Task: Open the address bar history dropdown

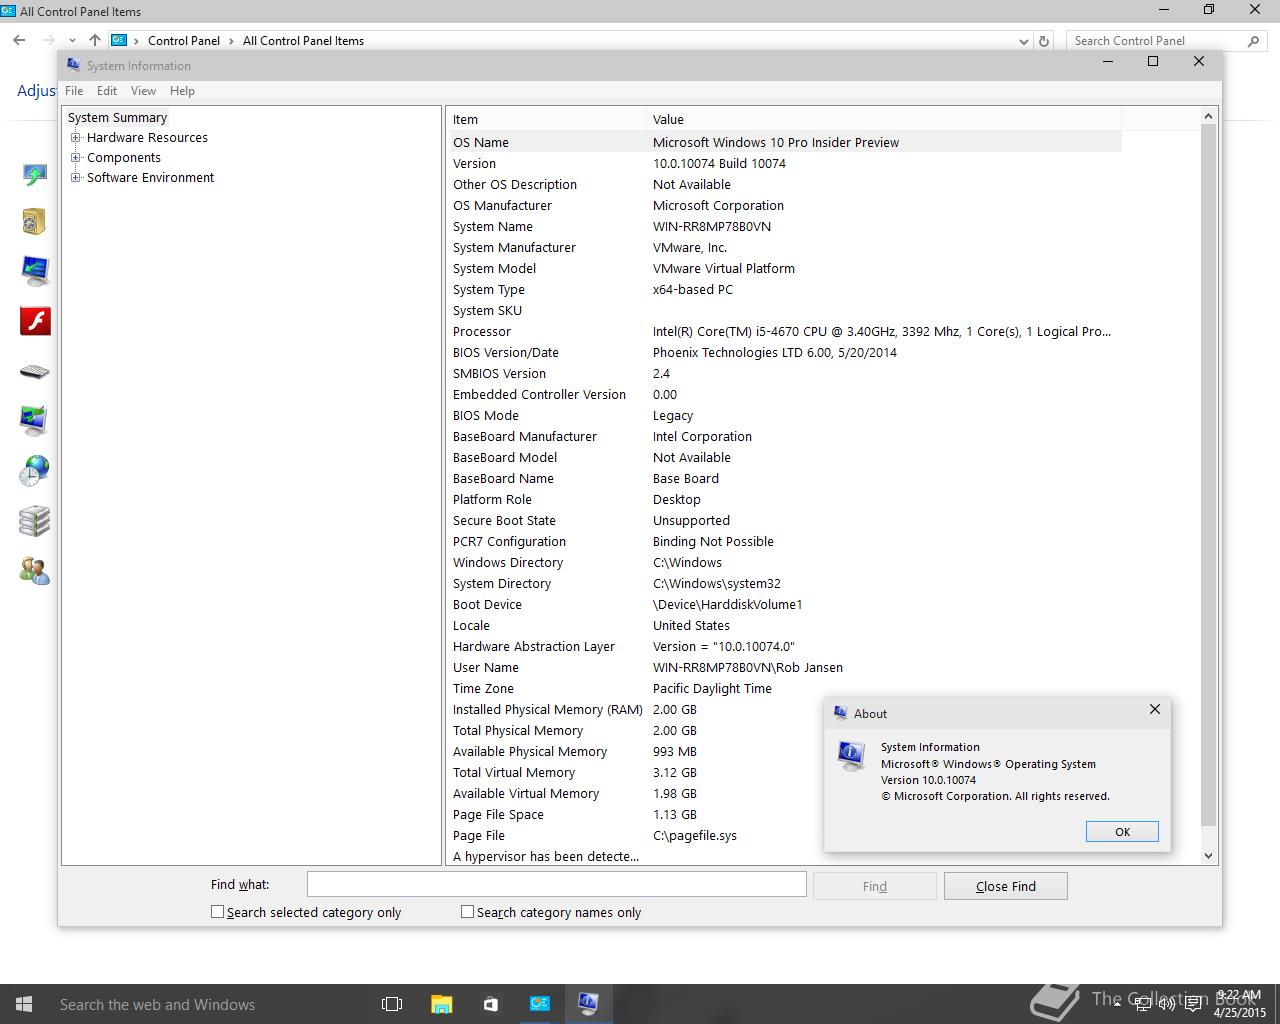Action: [x=1023, y=41]
